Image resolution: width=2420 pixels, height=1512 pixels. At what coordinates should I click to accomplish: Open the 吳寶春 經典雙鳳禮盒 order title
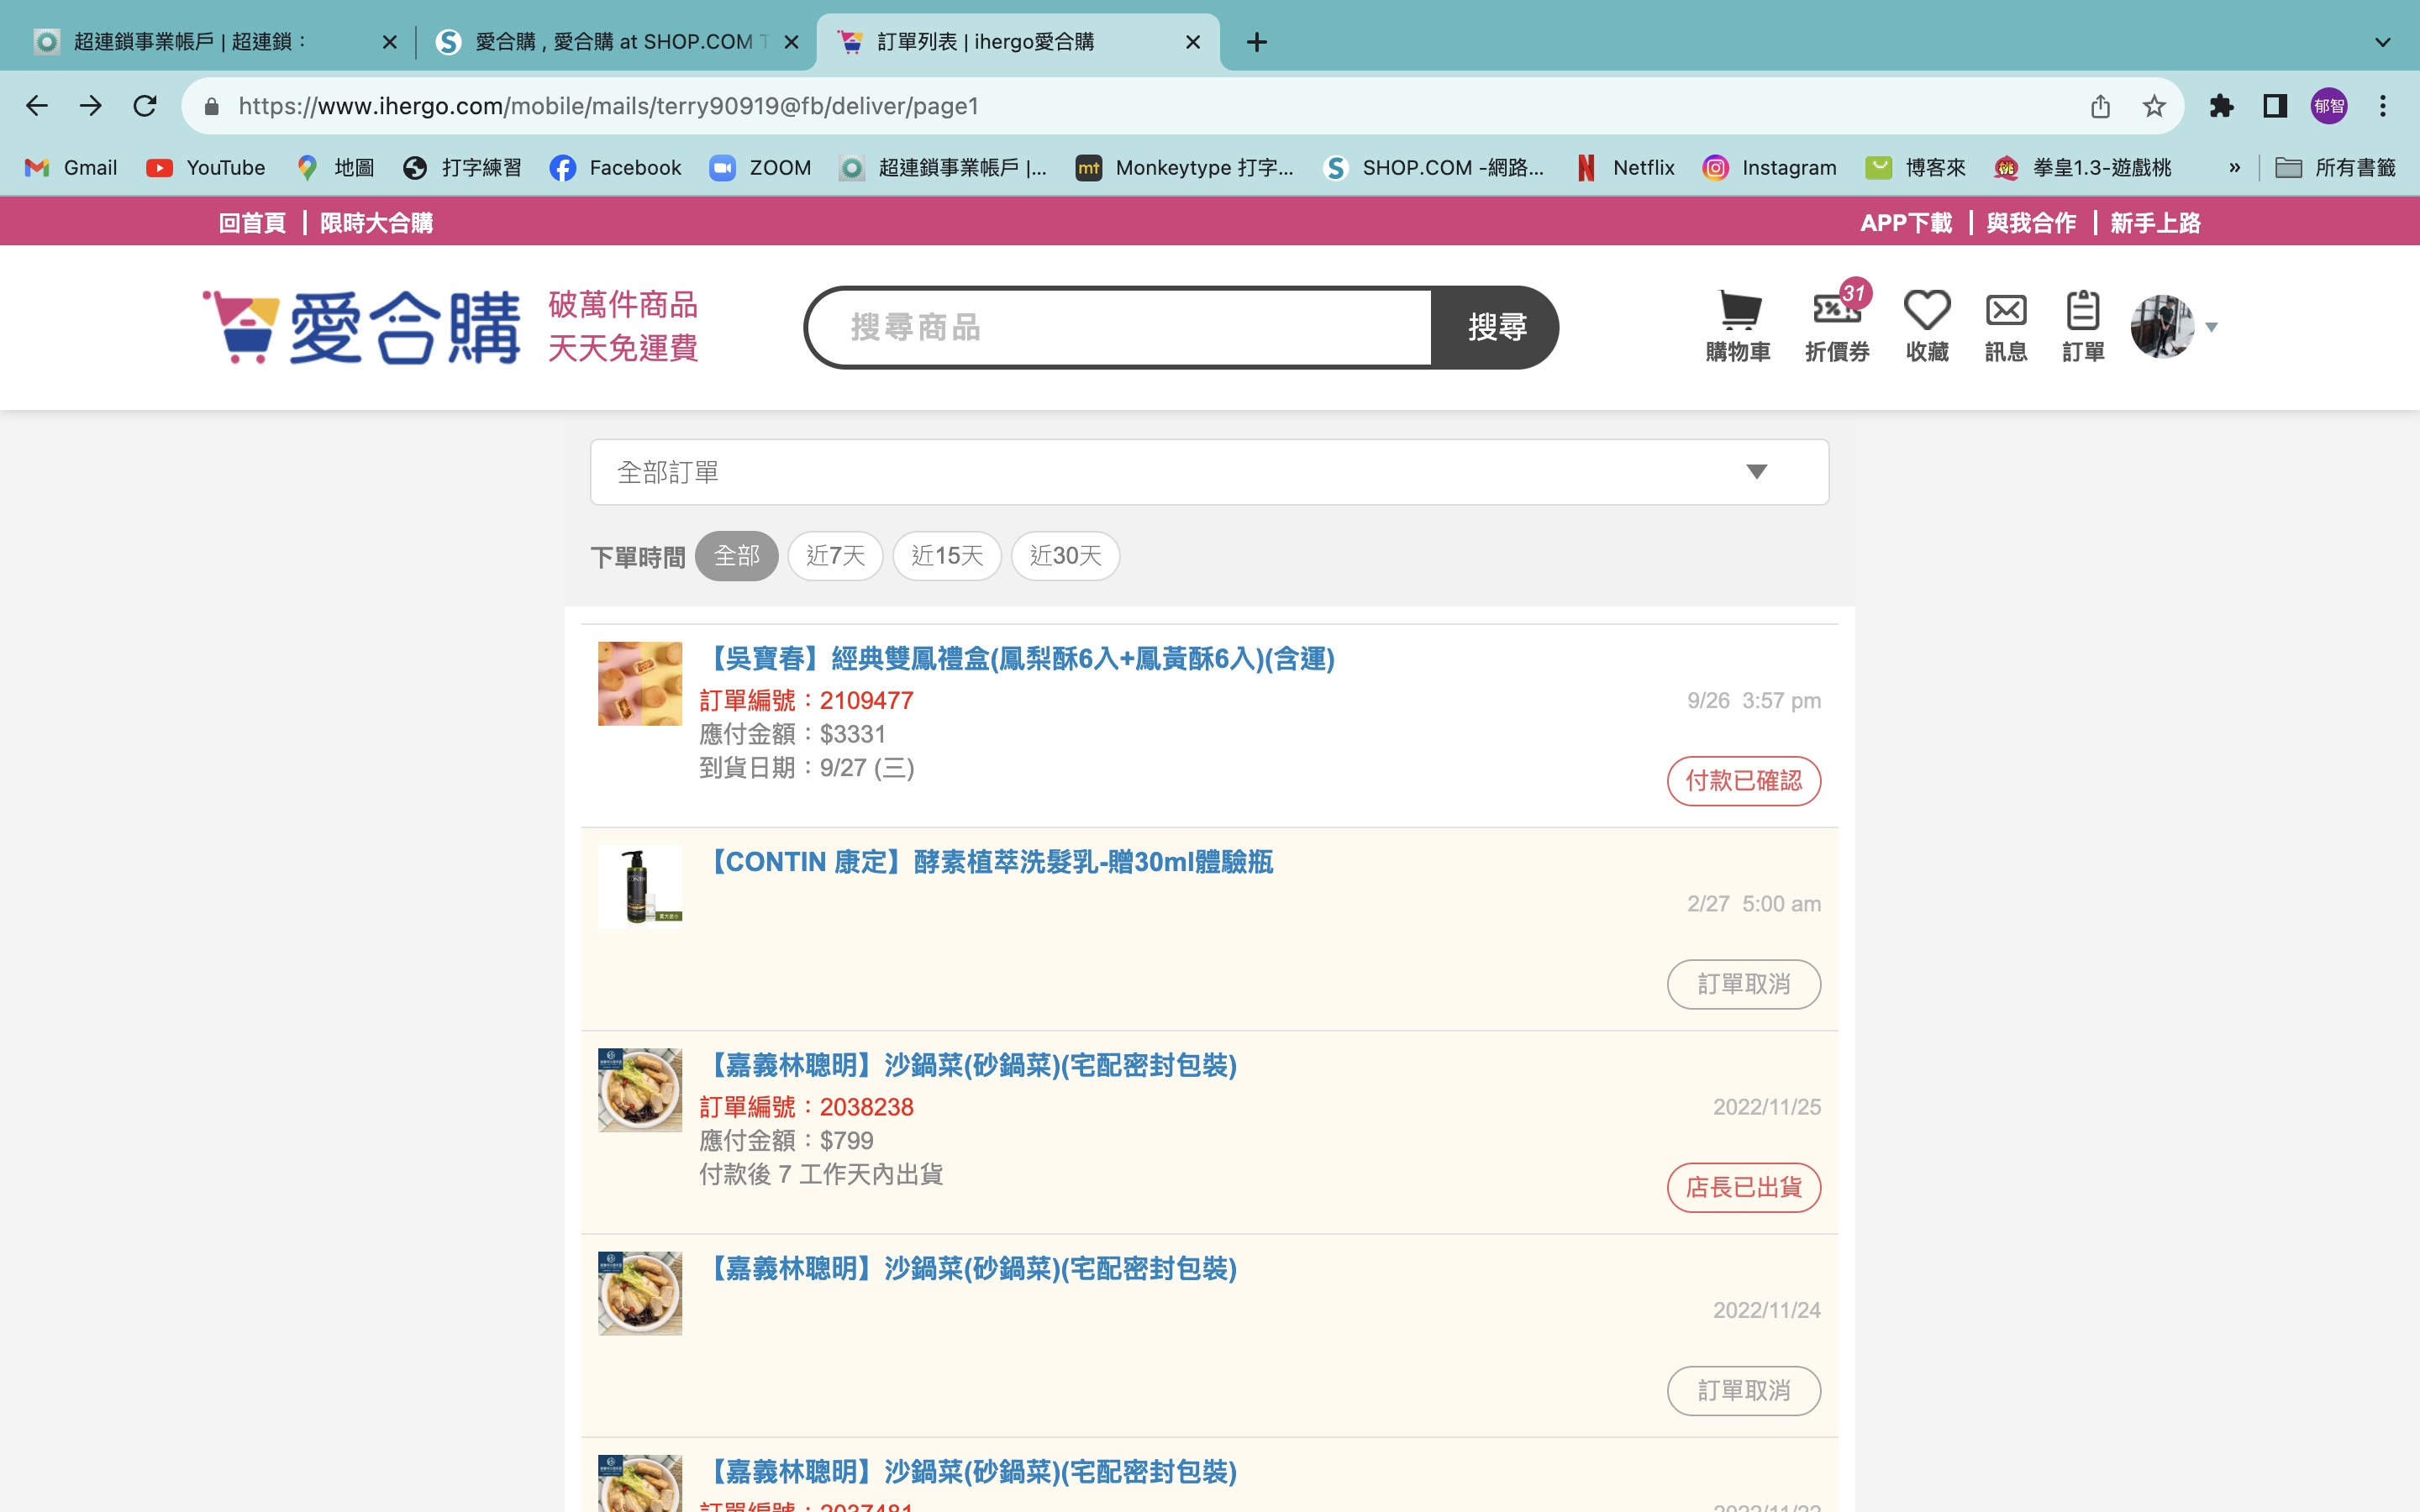[x=1018, y=659]
